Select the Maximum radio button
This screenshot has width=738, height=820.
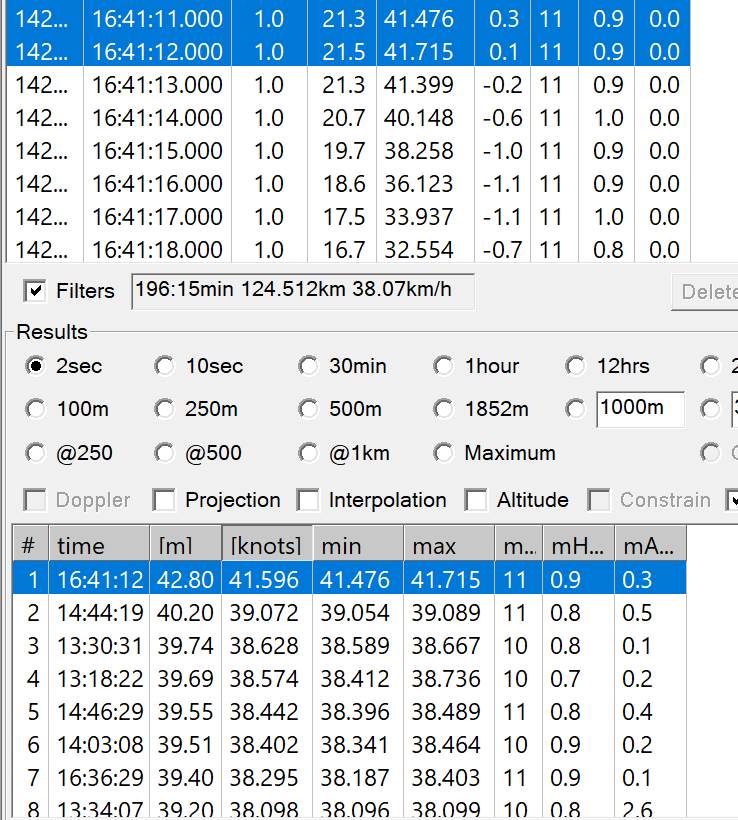pos(443,453)
